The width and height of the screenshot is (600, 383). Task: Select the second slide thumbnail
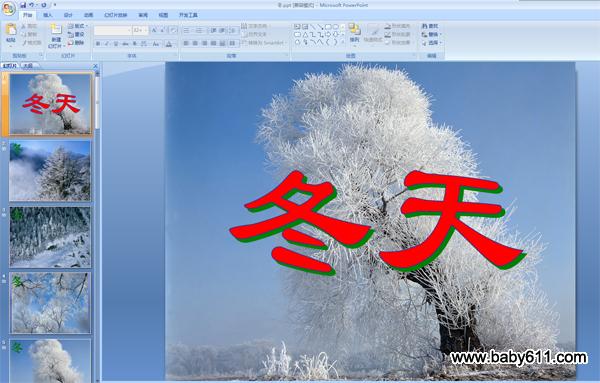click(50, 170)
